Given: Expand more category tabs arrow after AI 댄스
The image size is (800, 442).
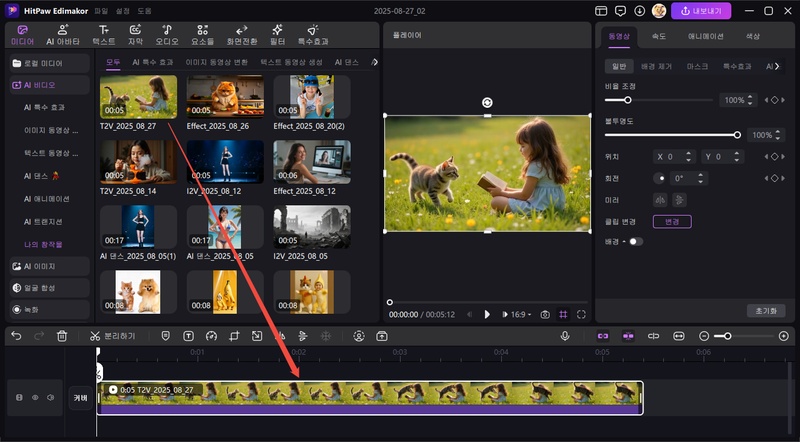Looking at the screenshot, I should pos(374,62).
